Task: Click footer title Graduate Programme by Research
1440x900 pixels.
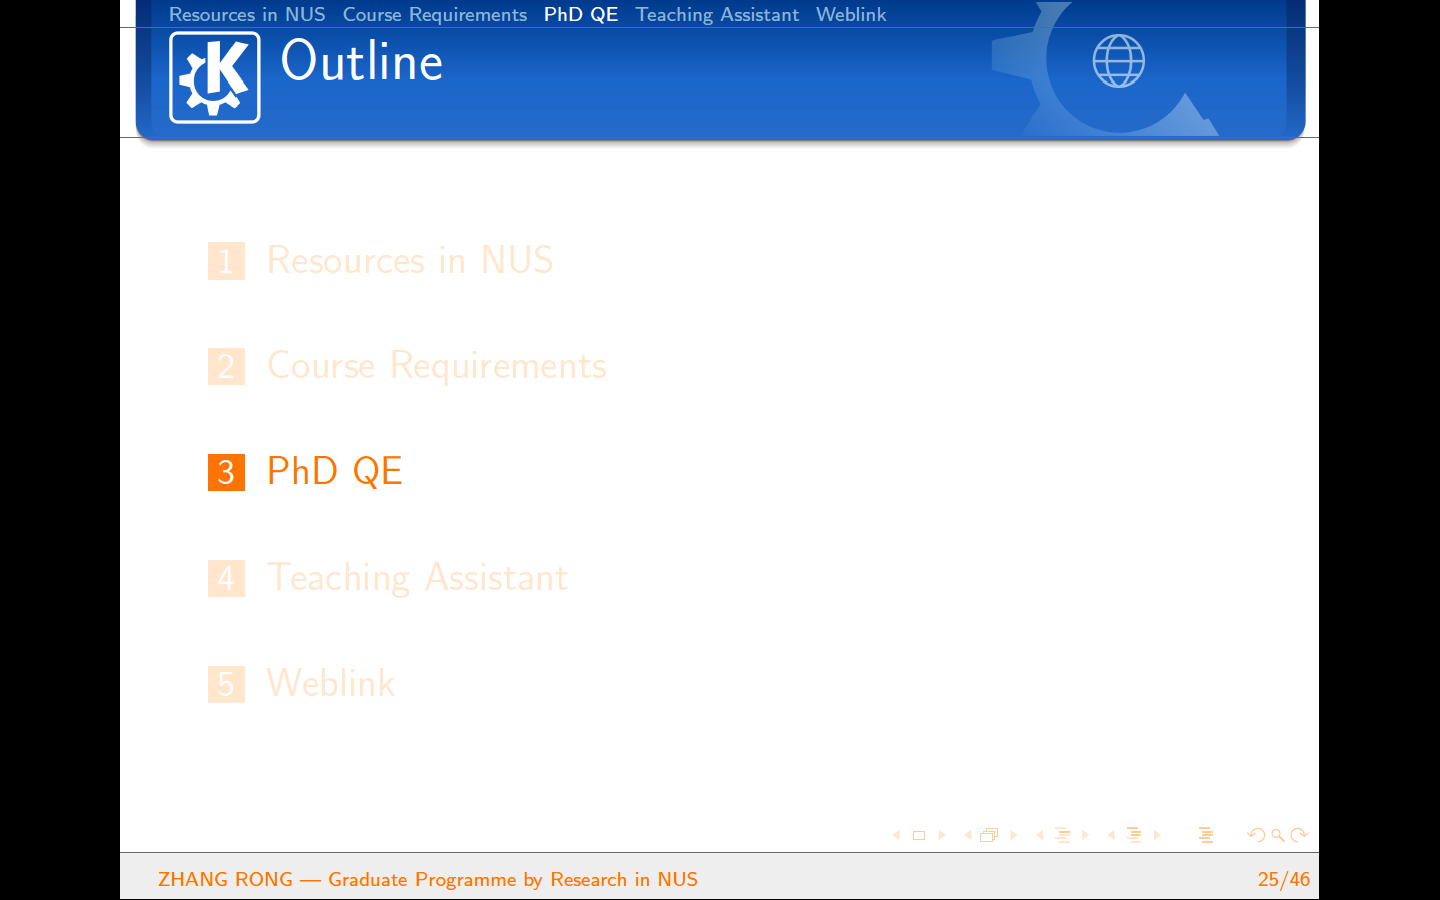Action: 512,879
